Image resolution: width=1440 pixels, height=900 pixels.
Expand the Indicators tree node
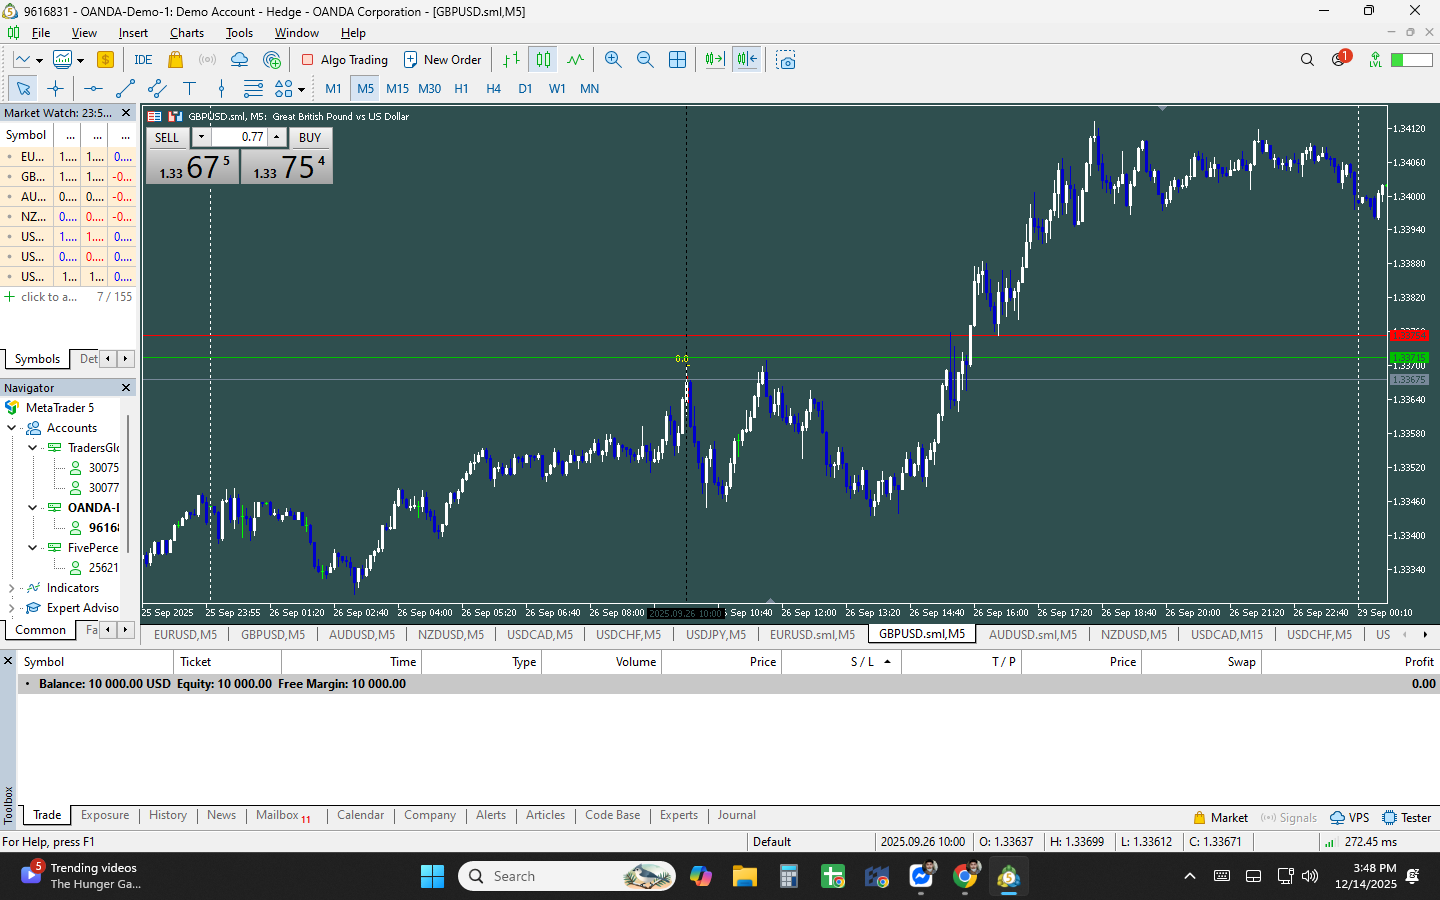12,588
